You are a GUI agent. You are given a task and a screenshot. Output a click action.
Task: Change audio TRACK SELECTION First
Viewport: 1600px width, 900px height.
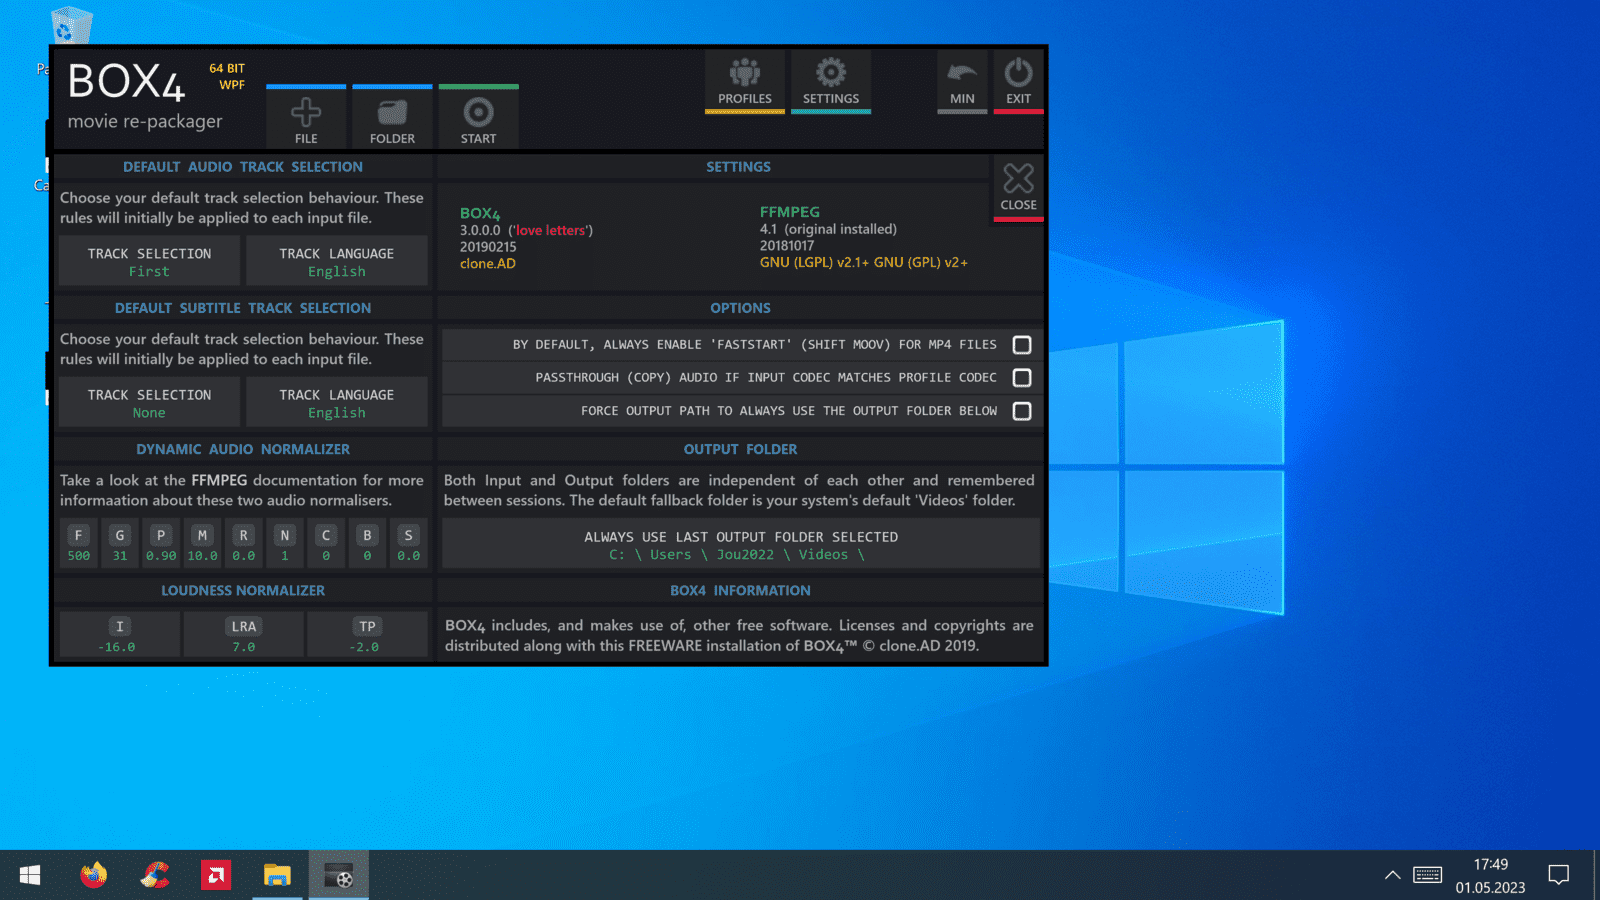point(149,261)
